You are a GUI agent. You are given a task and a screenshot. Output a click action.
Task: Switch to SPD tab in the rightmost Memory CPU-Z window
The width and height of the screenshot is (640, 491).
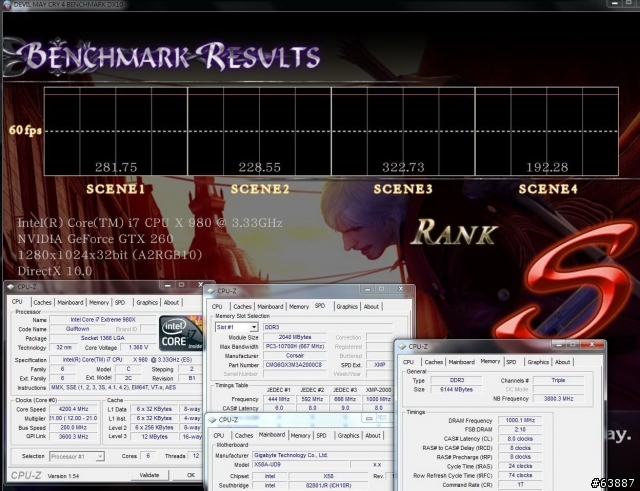[x=511, y=362]
